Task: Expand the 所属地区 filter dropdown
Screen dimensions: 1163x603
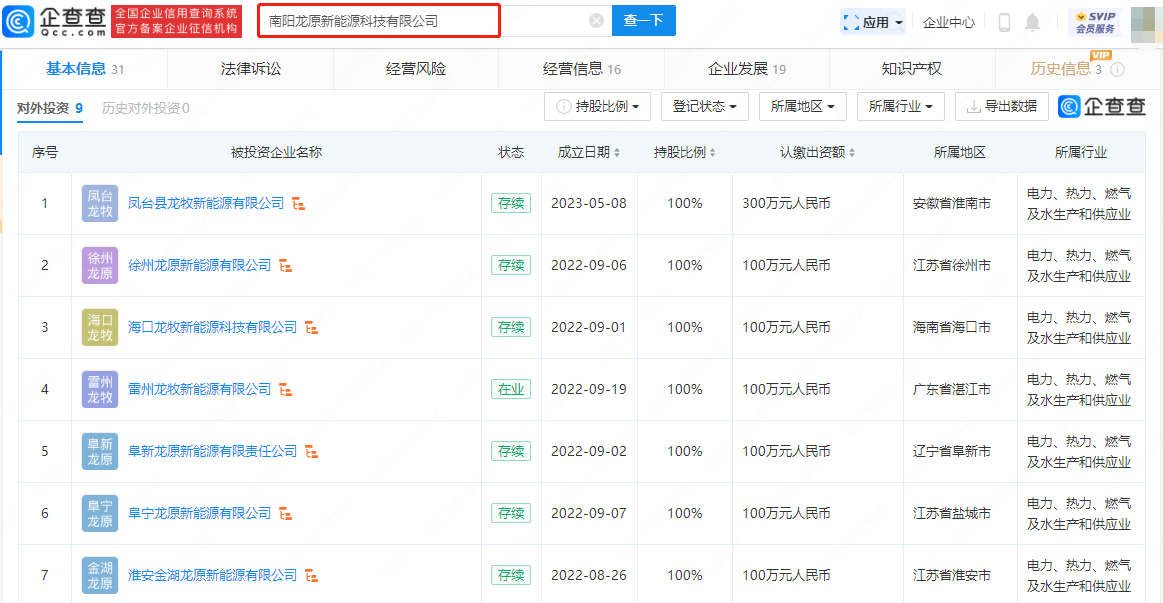Action: (803, 107)
